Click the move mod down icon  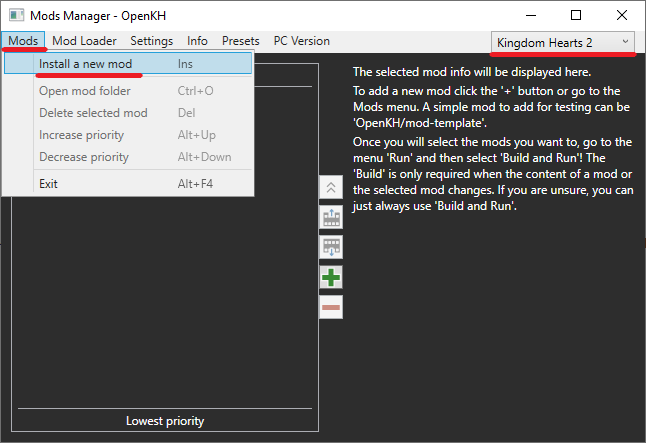click(331, 247)
